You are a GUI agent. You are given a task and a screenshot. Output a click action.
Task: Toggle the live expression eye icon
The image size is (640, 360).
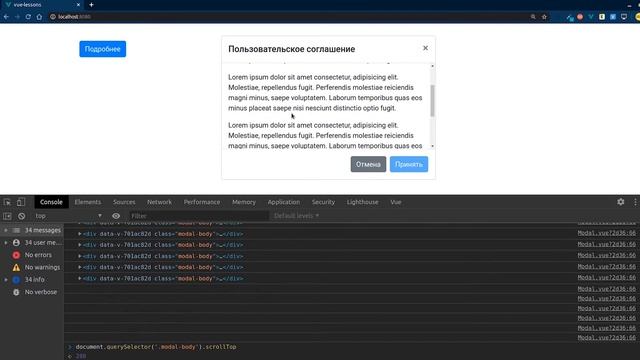point(116,216)
